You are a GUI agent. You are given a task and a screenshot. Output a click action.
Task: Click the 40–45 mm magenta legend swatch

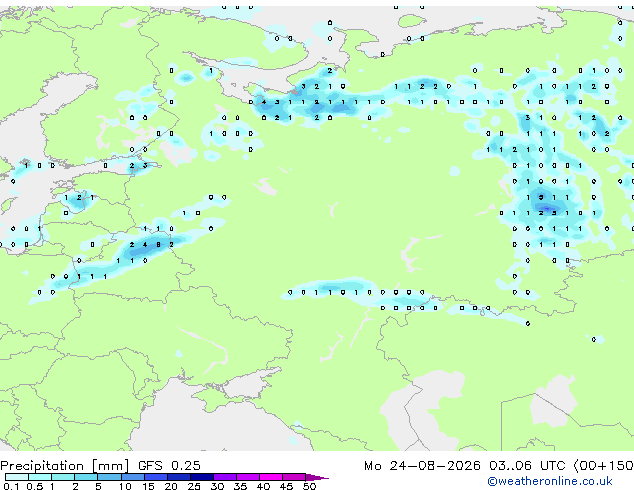[271, 477]
